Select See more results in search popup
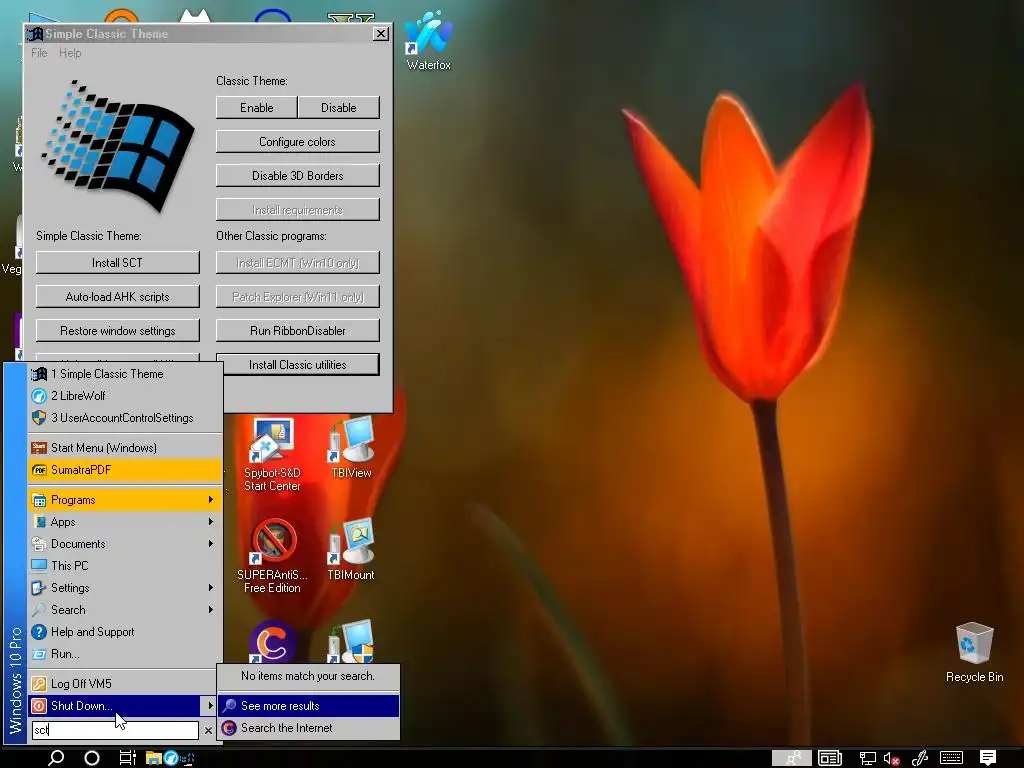This screenshot has height=768, width=1024. [x=308, y=706]
